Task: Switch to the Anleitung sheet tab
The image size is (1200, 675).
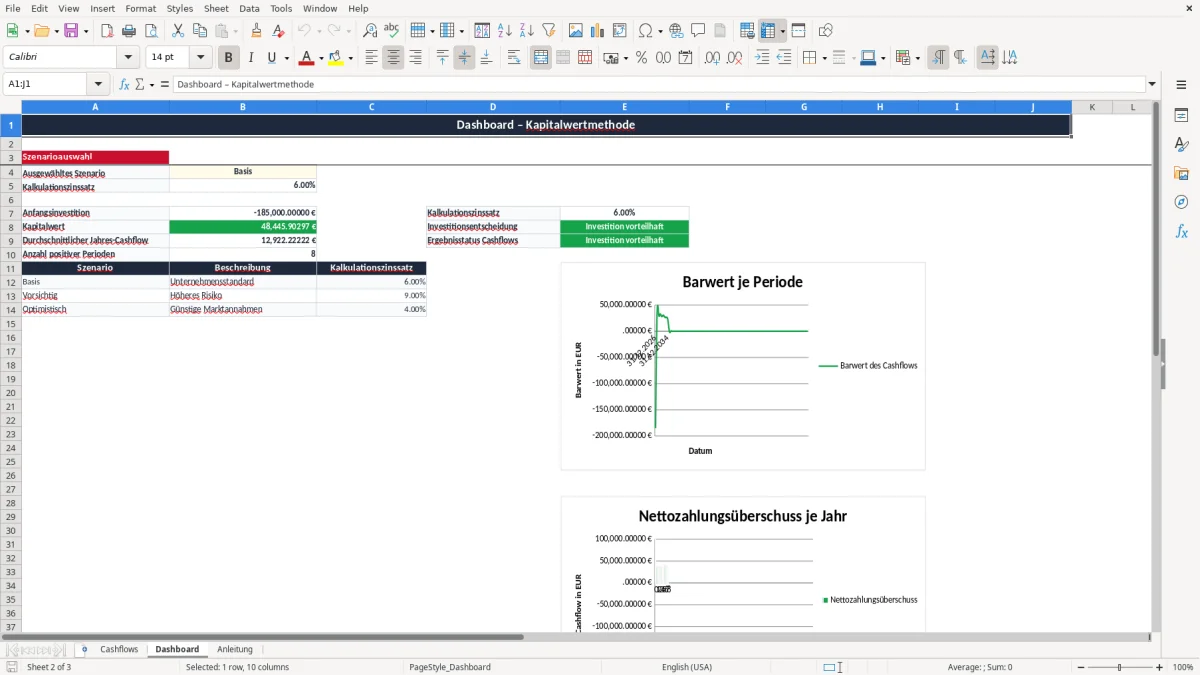Action: 235,650
